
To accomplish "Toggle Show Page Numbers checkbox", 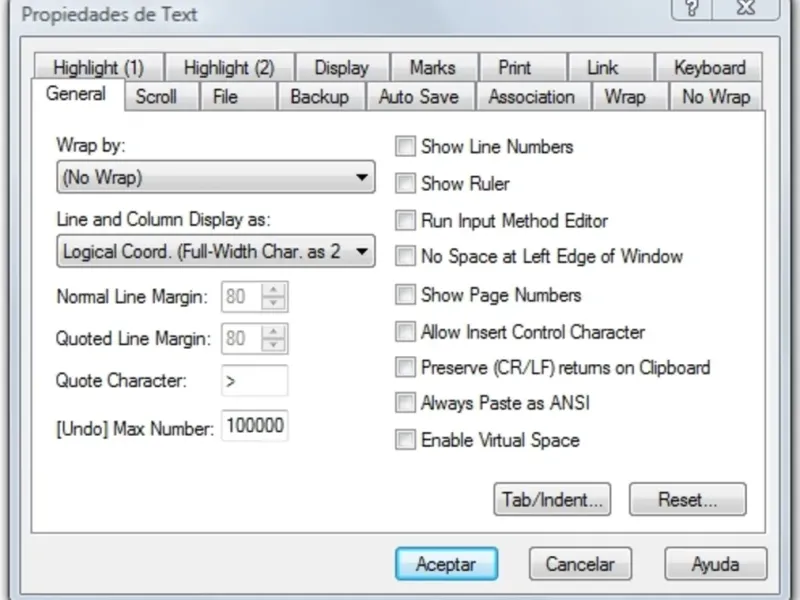I will (x=406, y=294).
